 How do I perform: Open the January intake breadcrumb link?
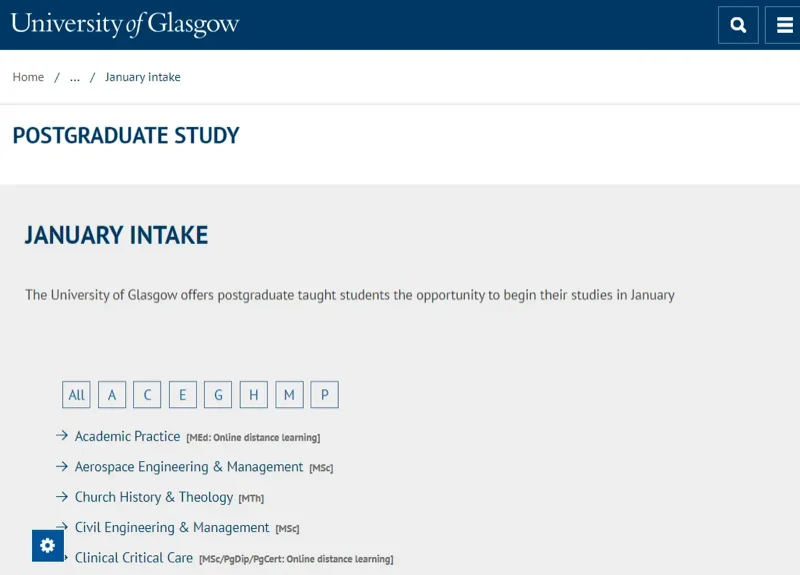pyautogui.click(x=142, y=77)
